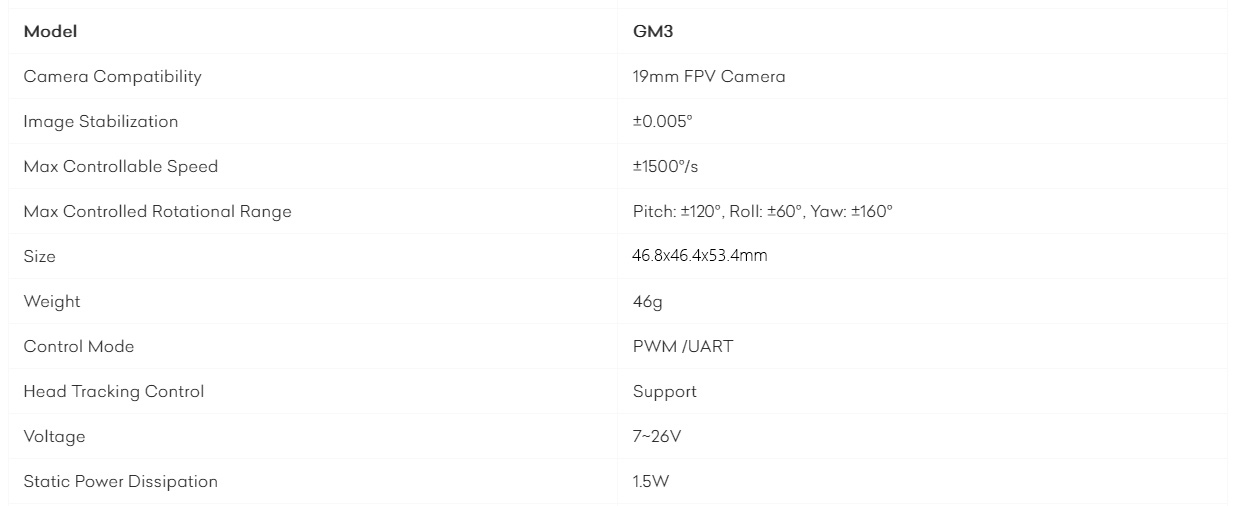Image resolution: width=1250 pixels, height=506 pixels.
Task: Select the 1.5W power dissipation value
Action: [x=651, y=481]
